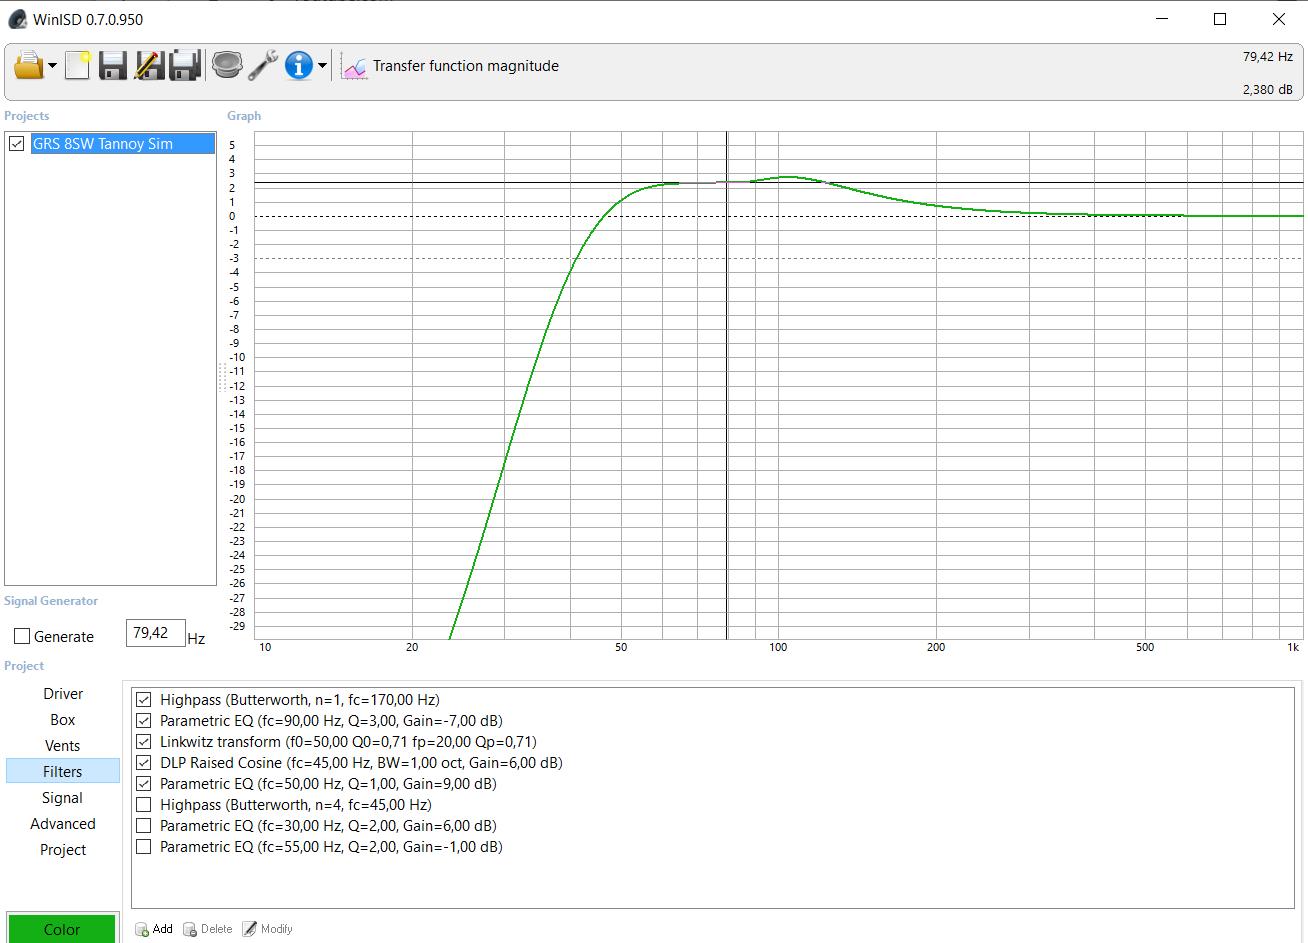The width and height of the screenshot is (1308, 943).
Task: Open the Project tab
Action: pos(63,850)
